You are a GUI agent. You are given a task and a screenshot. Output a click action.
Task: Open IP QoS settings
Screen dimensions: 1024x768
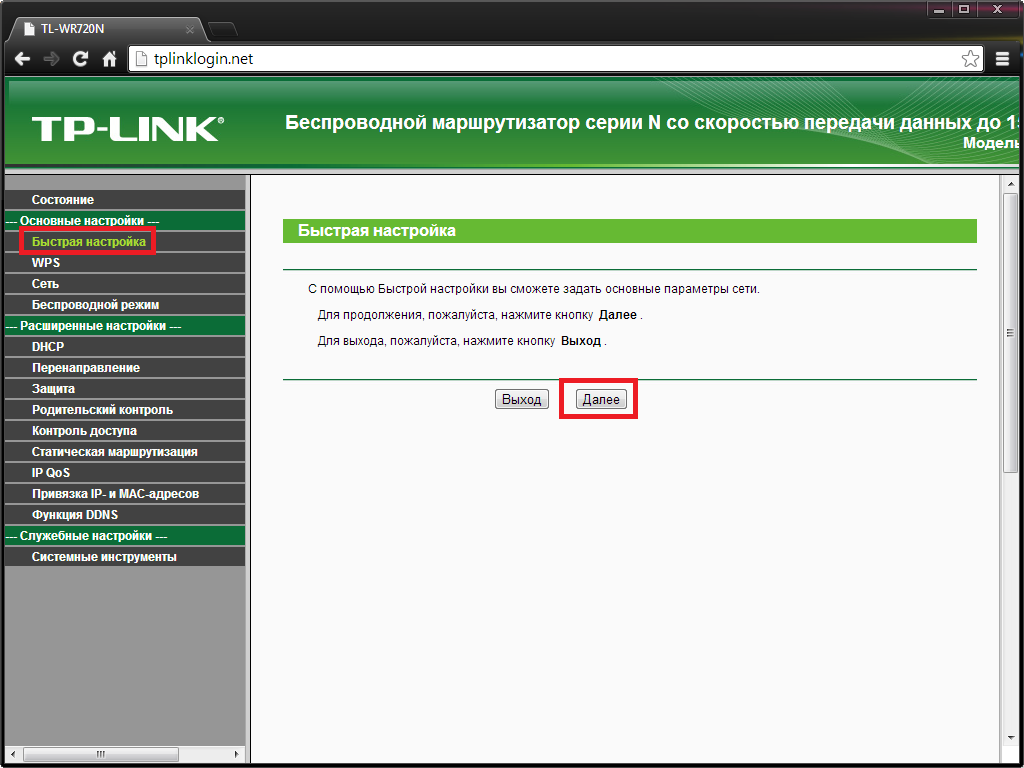click(x=52, y=472)
